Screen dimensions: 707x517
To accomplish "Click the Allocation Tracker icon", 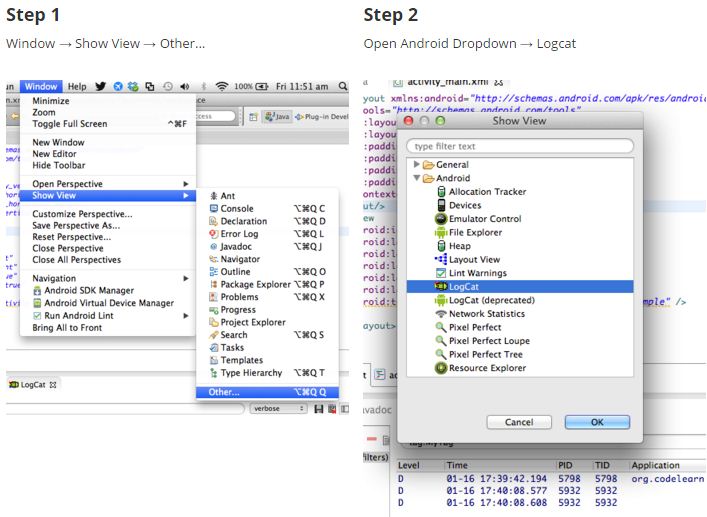I will click(x=440, y=192).
